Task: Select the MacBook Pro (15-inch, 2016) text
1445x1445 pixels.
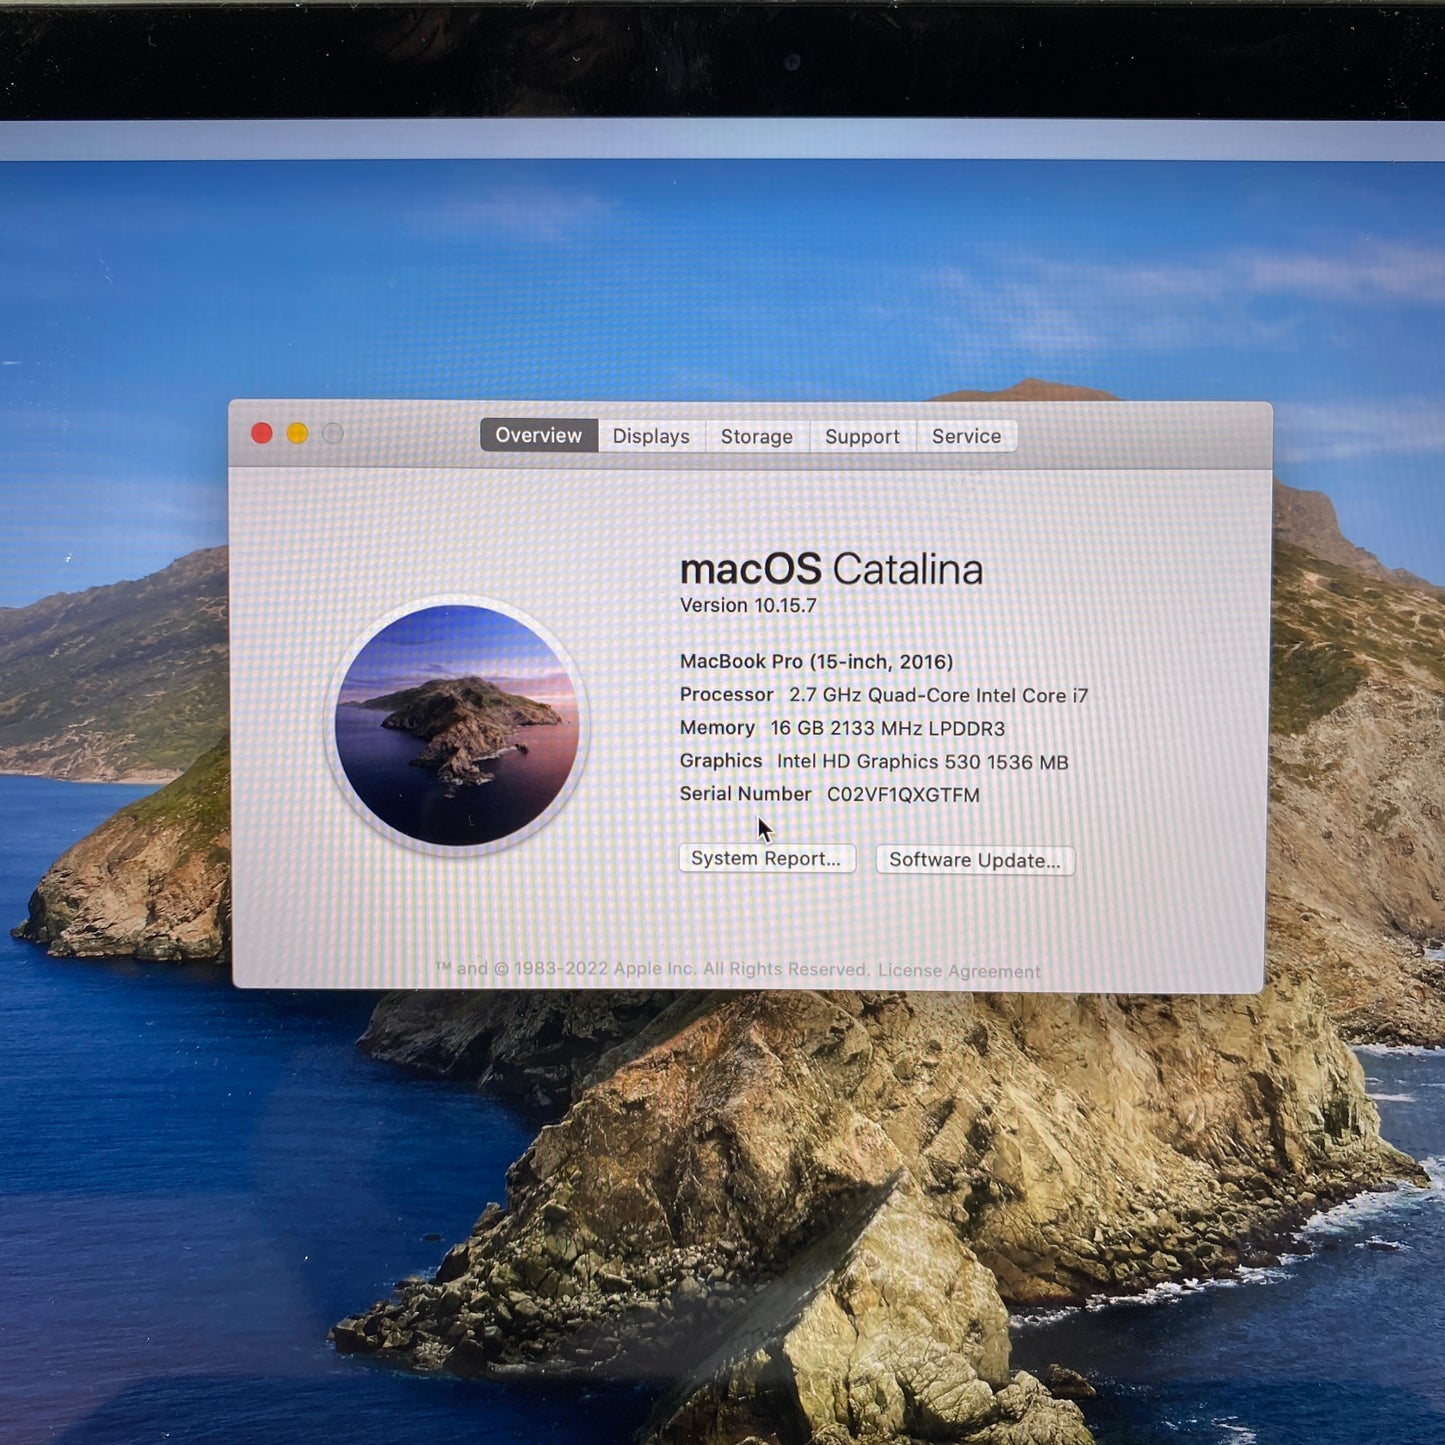Action: click(816, 662)
